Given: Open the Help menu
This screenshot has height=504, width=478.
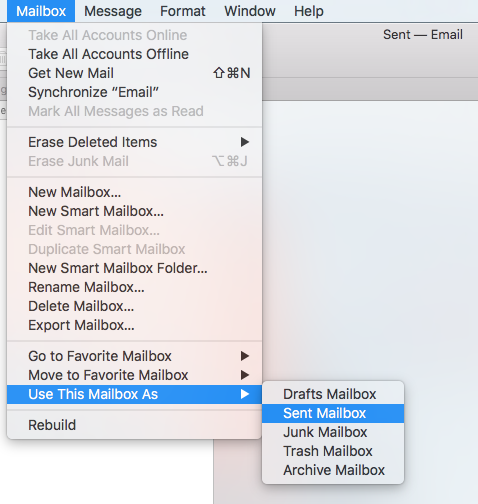Looking at the screenshot, I should [309, 11].
